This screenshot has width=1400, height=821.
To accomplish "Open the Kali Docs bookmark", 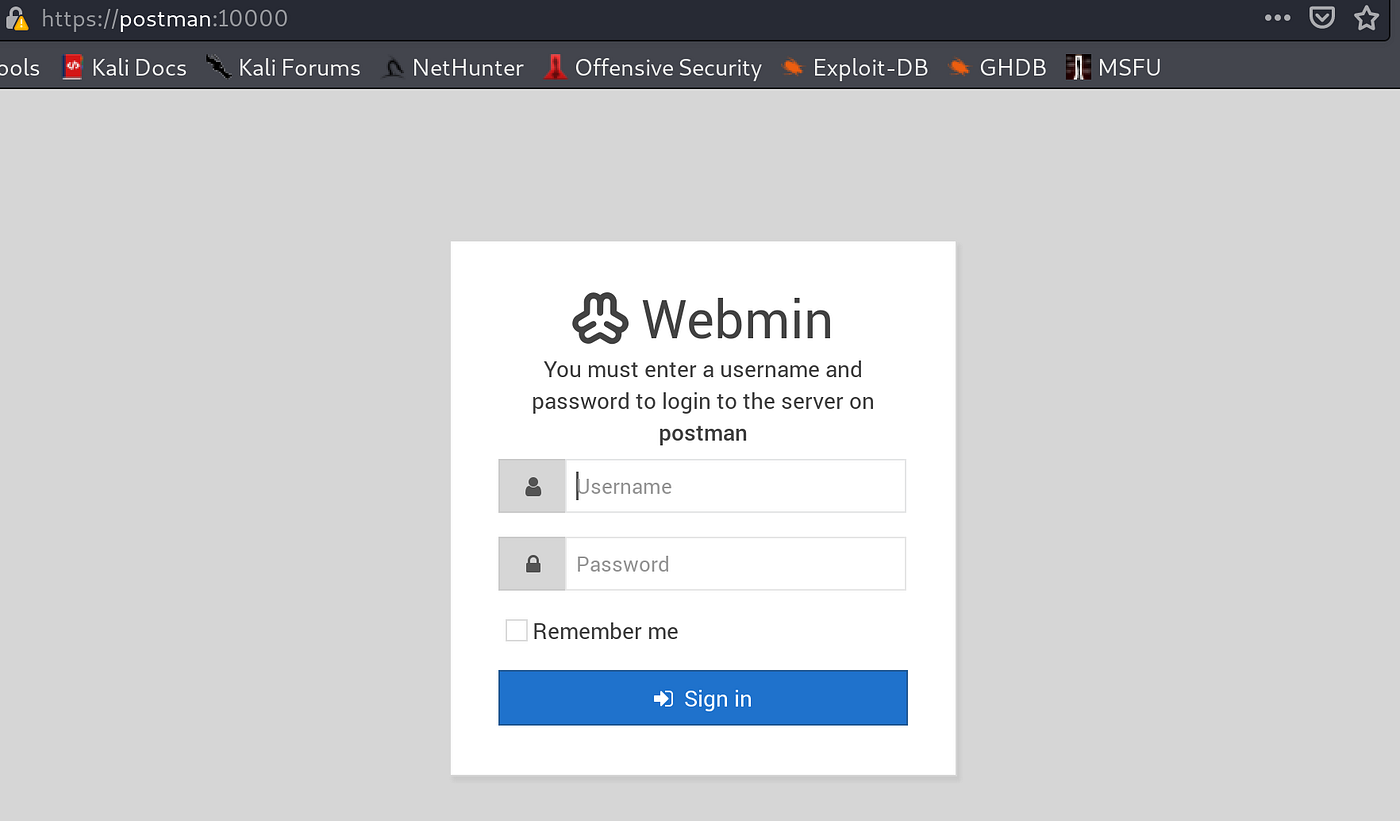I will click(124, 68).
